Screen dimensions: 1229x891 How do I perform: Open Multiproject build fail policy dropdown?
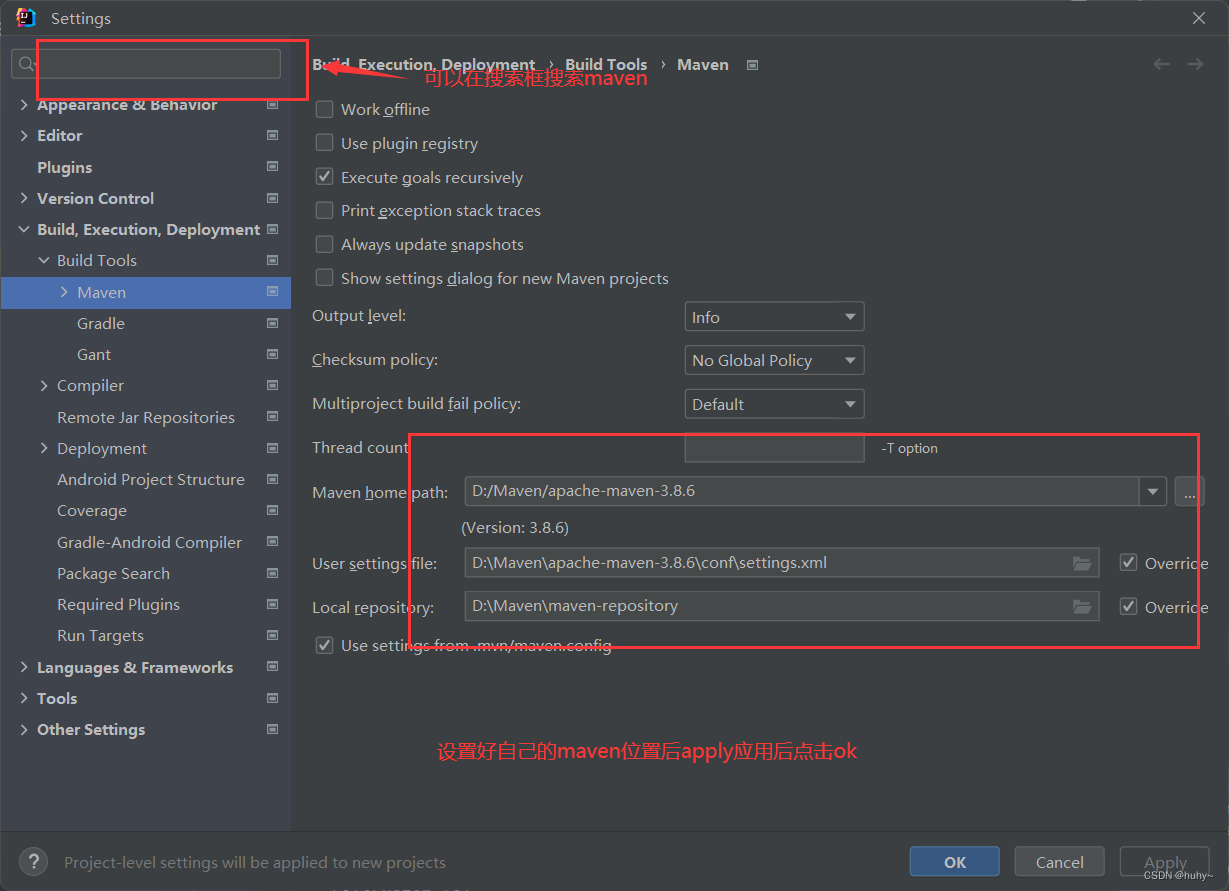click(x=774, y=404)
